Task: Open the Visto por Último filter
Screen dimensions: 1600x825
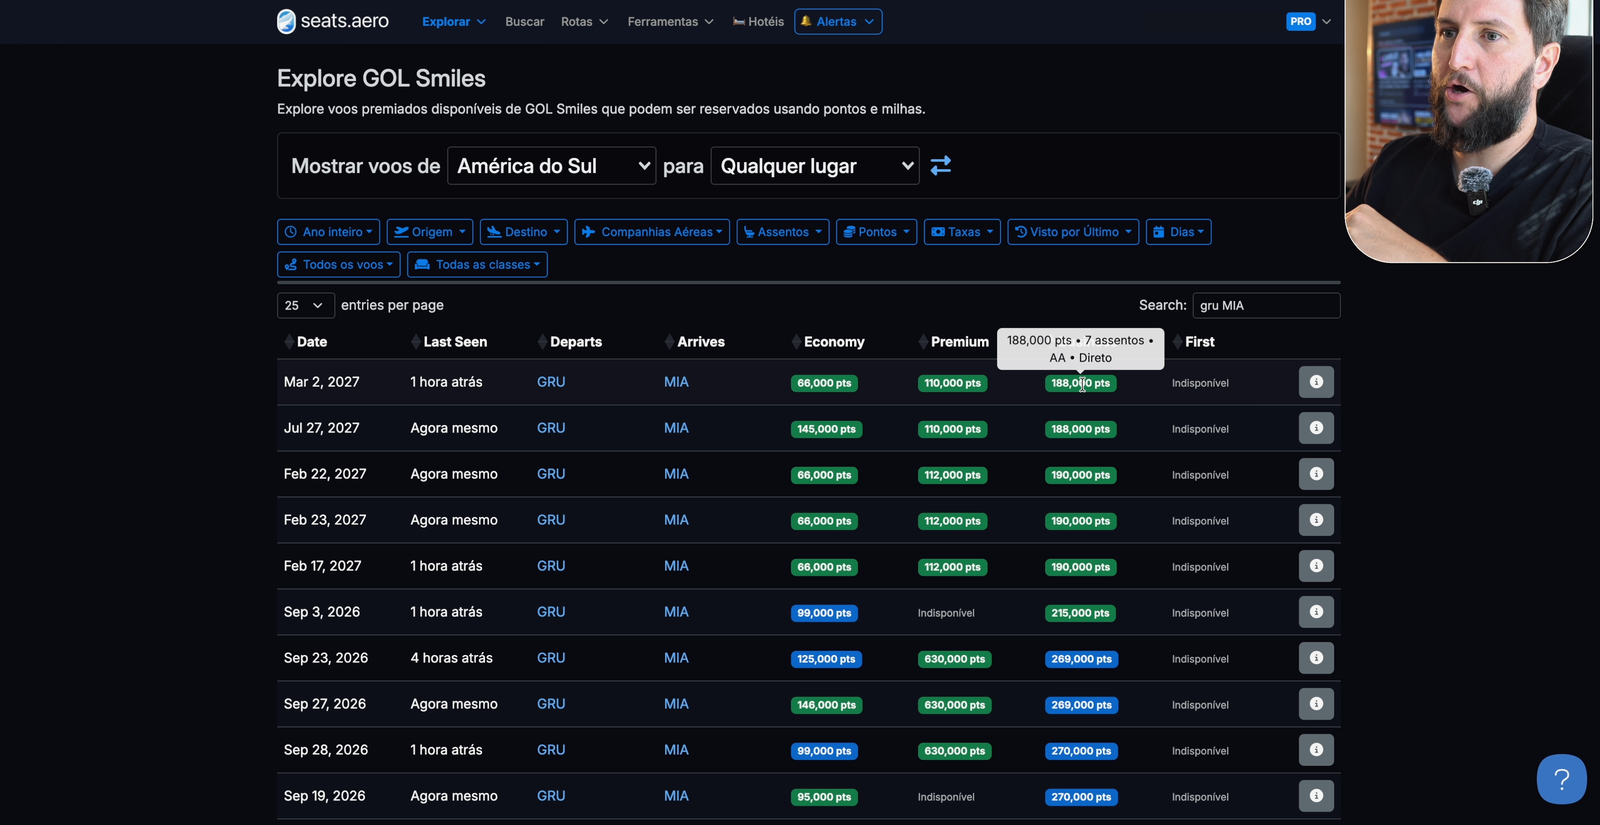Action: coord(1073,232)
